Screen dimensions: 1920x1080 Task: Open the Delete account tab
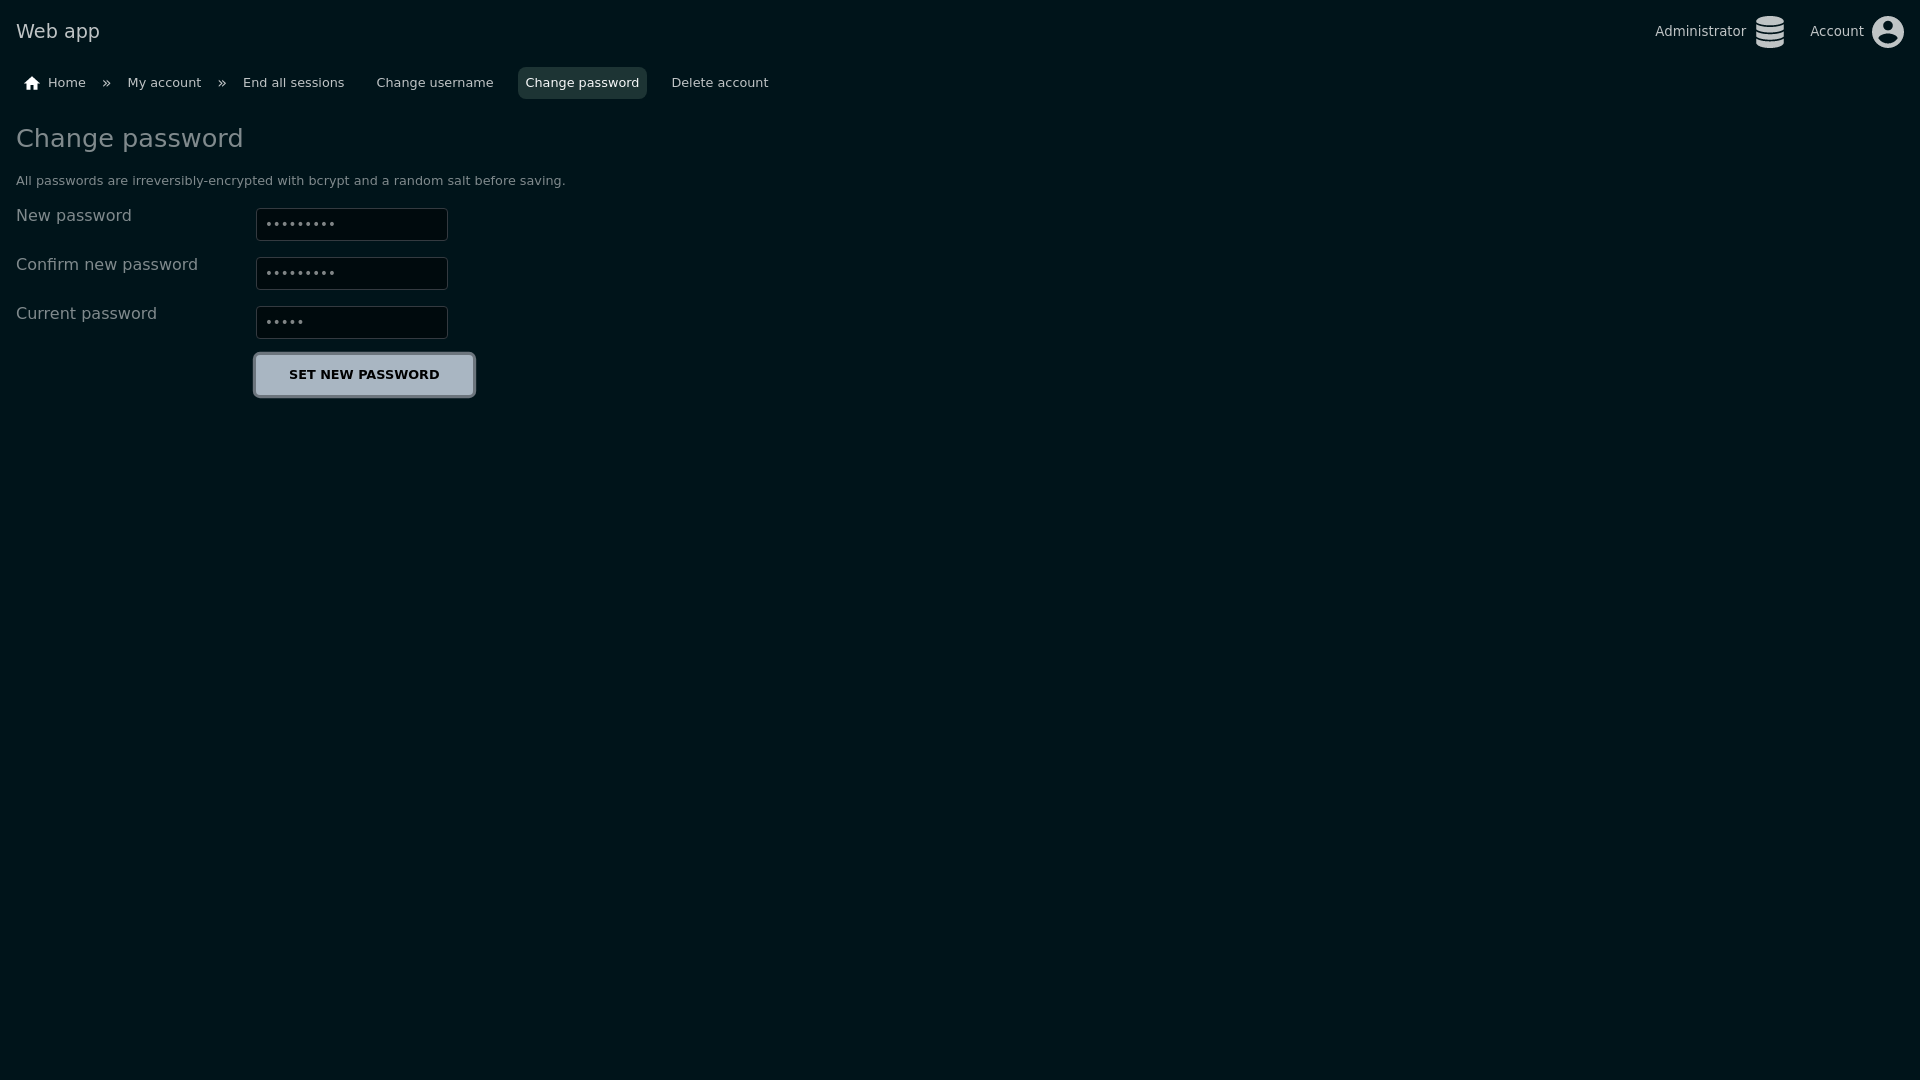coord(719,83)
